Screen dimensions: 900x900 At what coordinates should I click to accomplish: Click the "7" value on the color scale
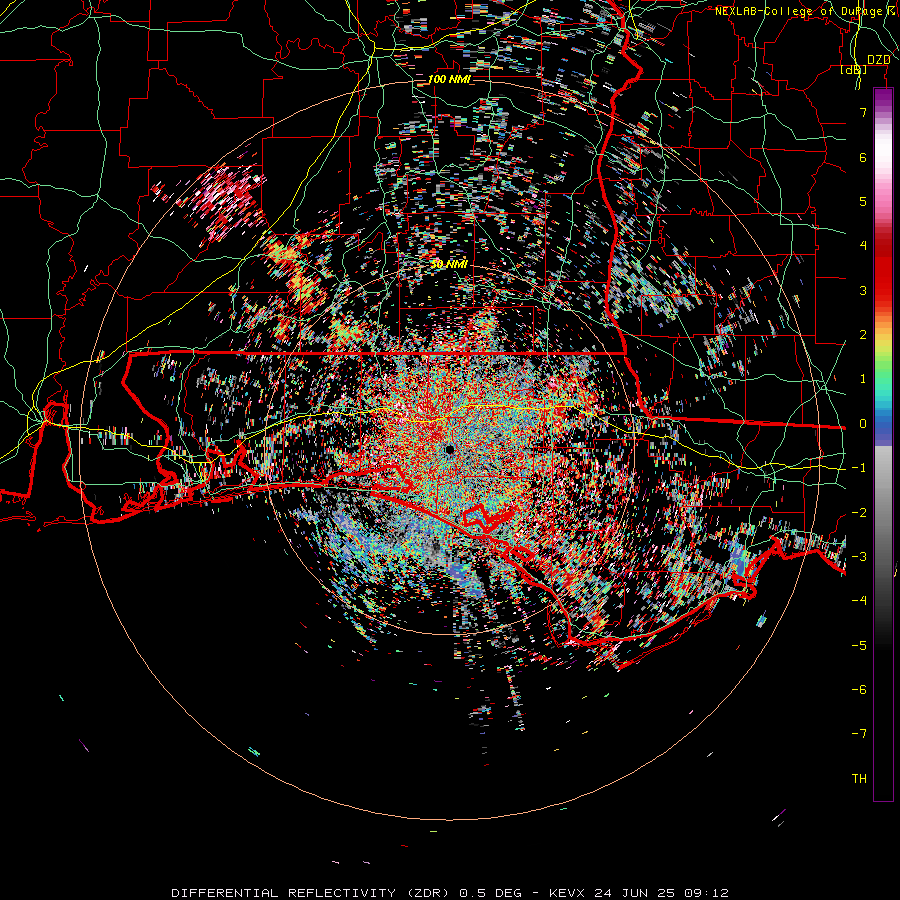[x=863, y=112]
